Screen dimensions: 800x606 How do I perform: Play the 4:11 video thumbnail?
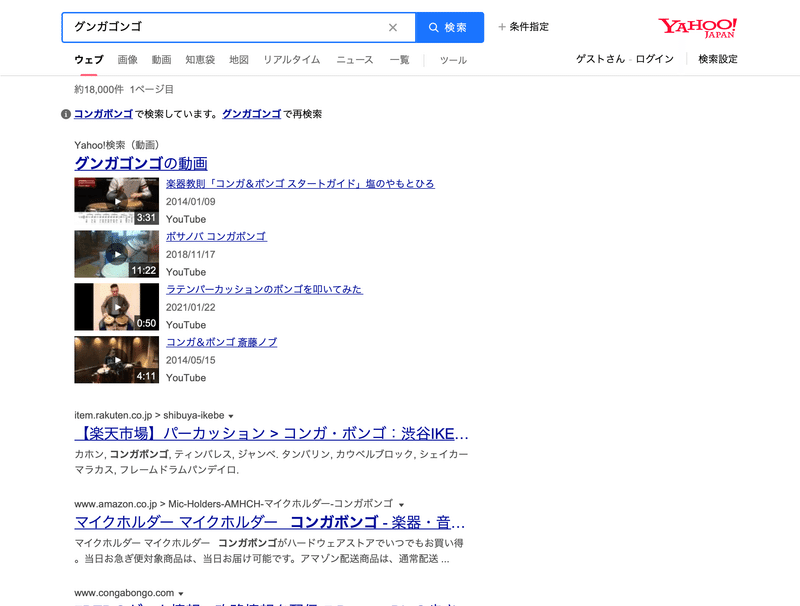116,360
